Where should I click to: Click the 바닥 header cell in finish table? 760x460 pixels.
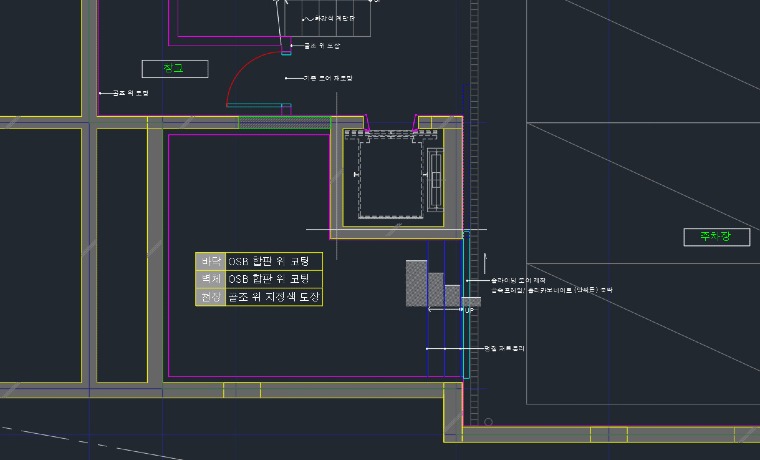click(x=210, y=261)
